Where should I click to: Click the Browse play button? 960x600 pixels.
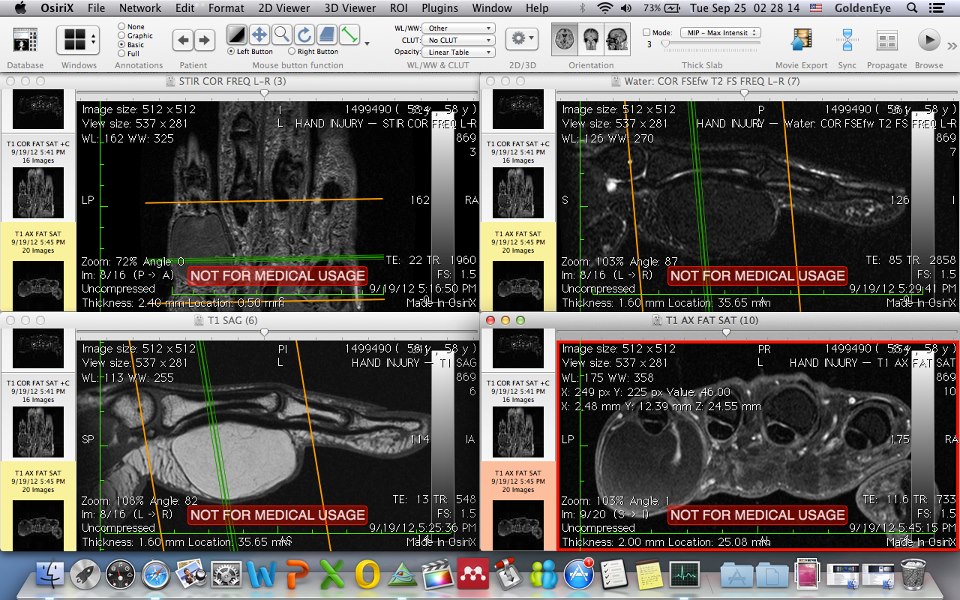coord(928,41)
